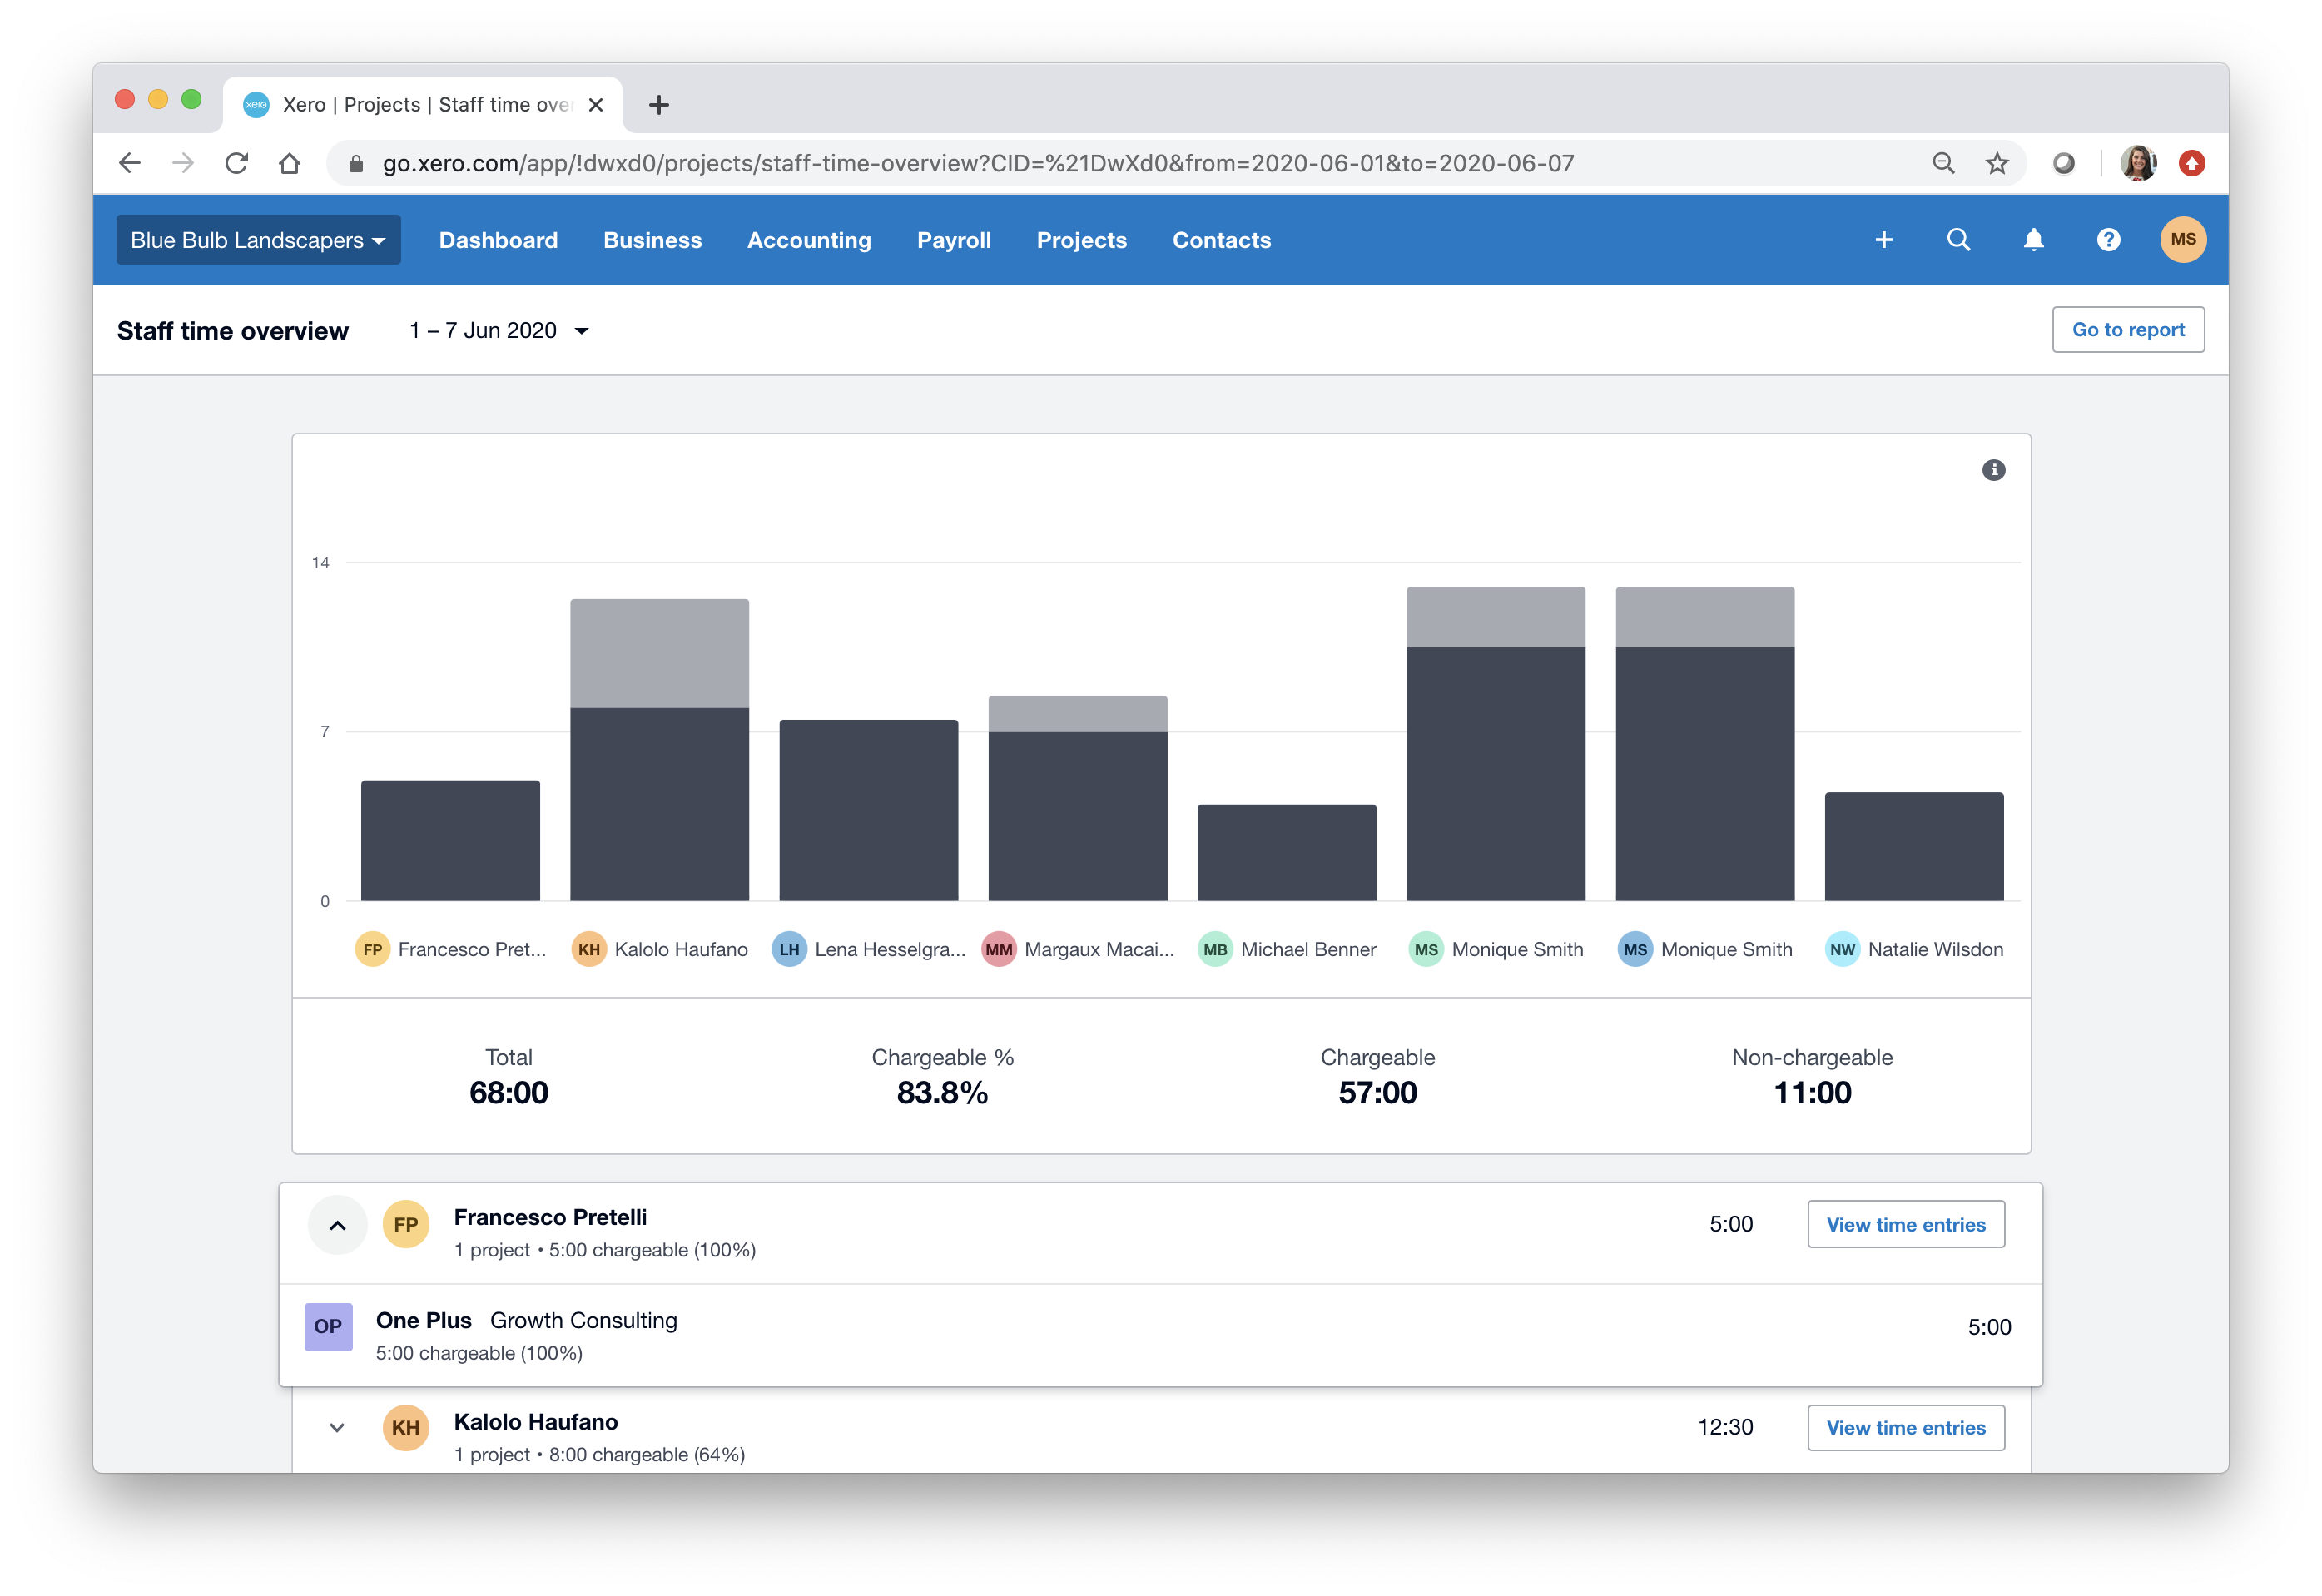The width and height of the screenshot is (2322, 1596).
Task: Click the add plus icon in the nav bar
Action: click(x=1884, y=238)
